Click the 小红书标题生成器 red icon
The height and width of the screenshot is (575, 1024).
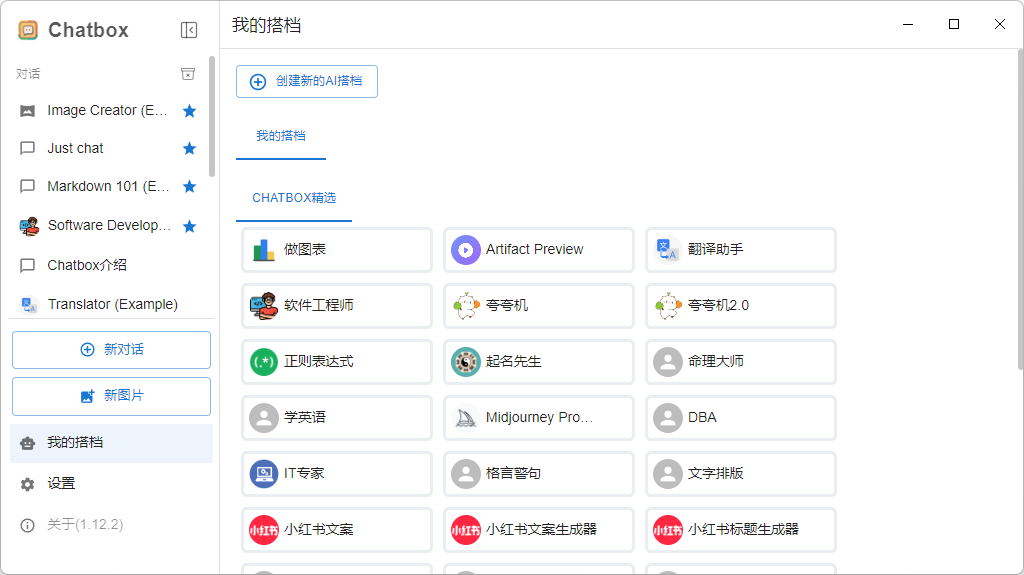tap(667, 530)
